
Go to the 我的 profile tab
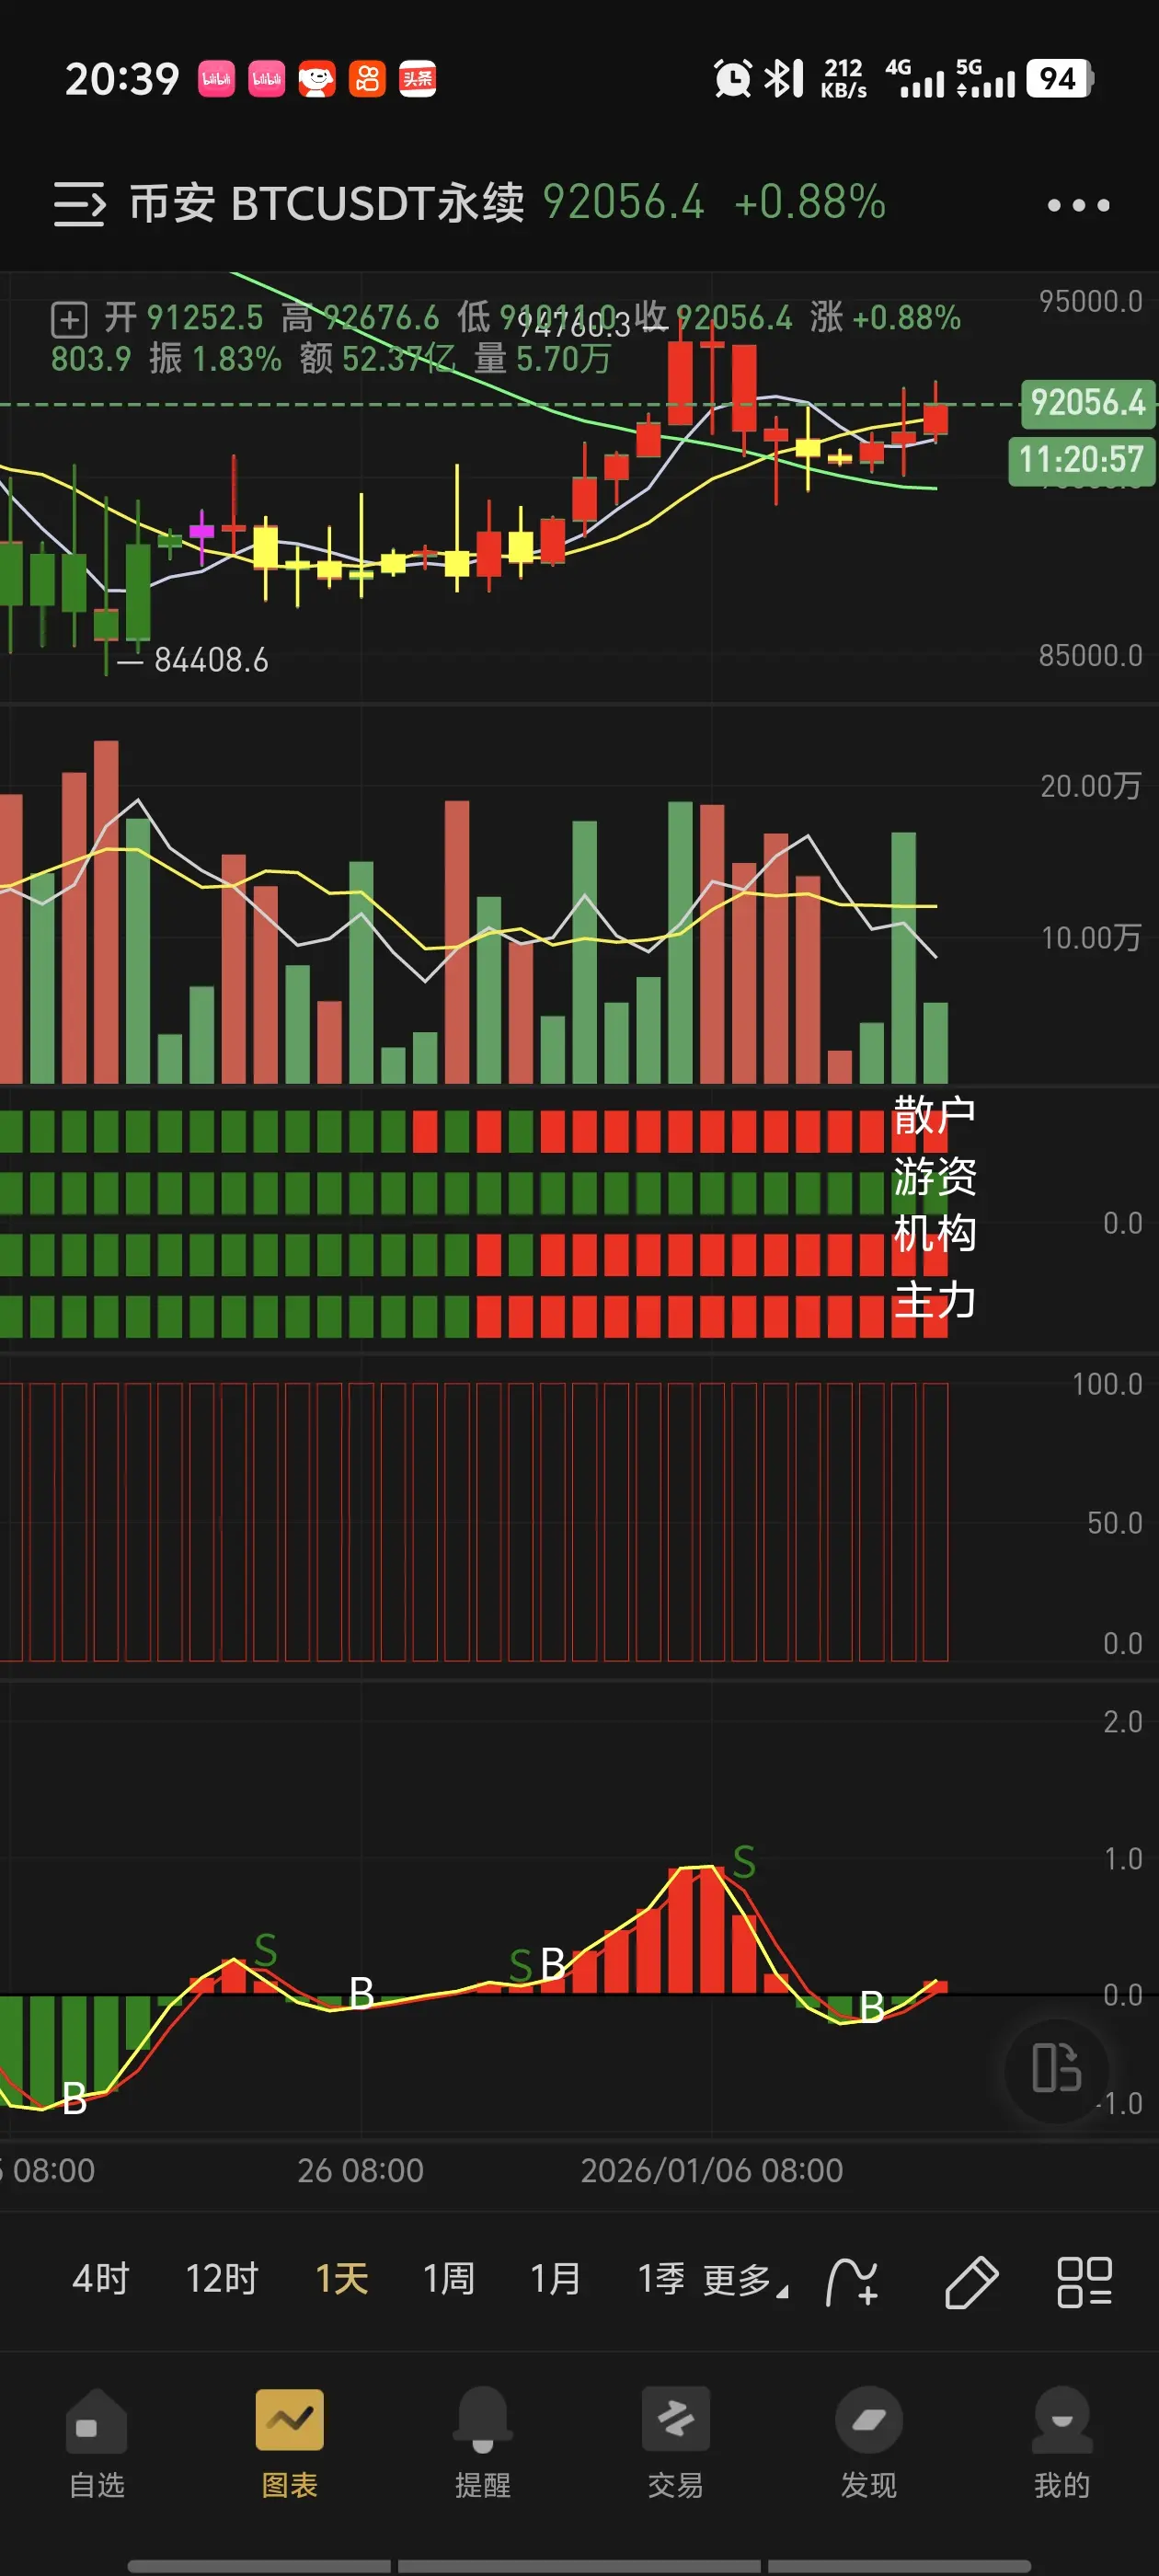pos(1062,2444)
